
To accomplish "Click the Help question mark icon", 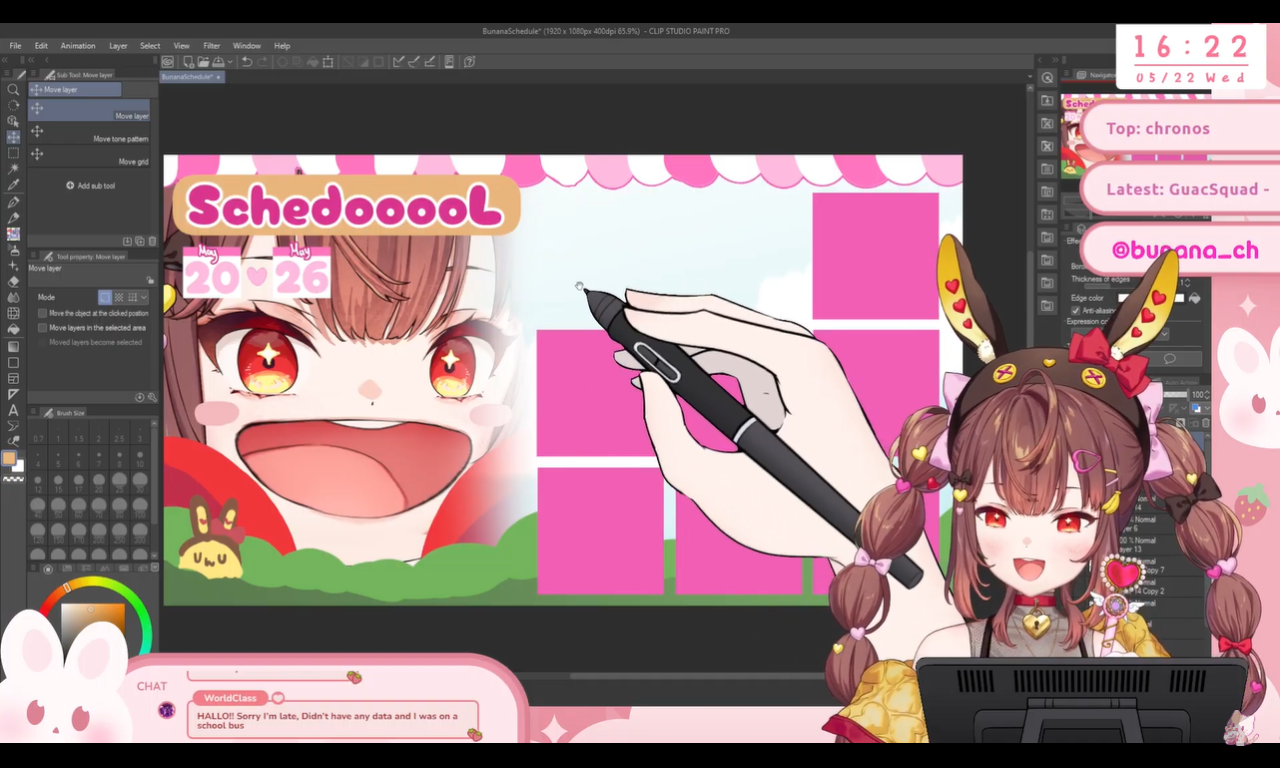I will [x=469, y=62].
